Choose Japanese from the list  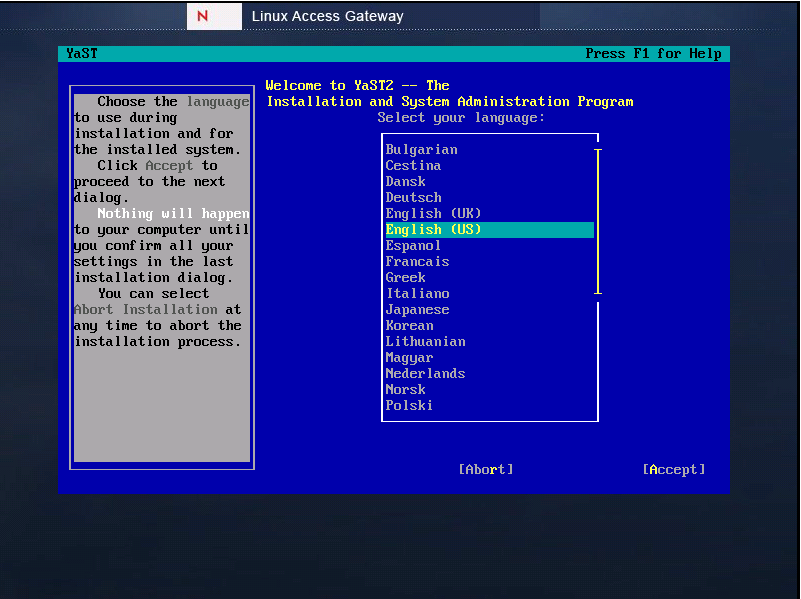(489, 309)
